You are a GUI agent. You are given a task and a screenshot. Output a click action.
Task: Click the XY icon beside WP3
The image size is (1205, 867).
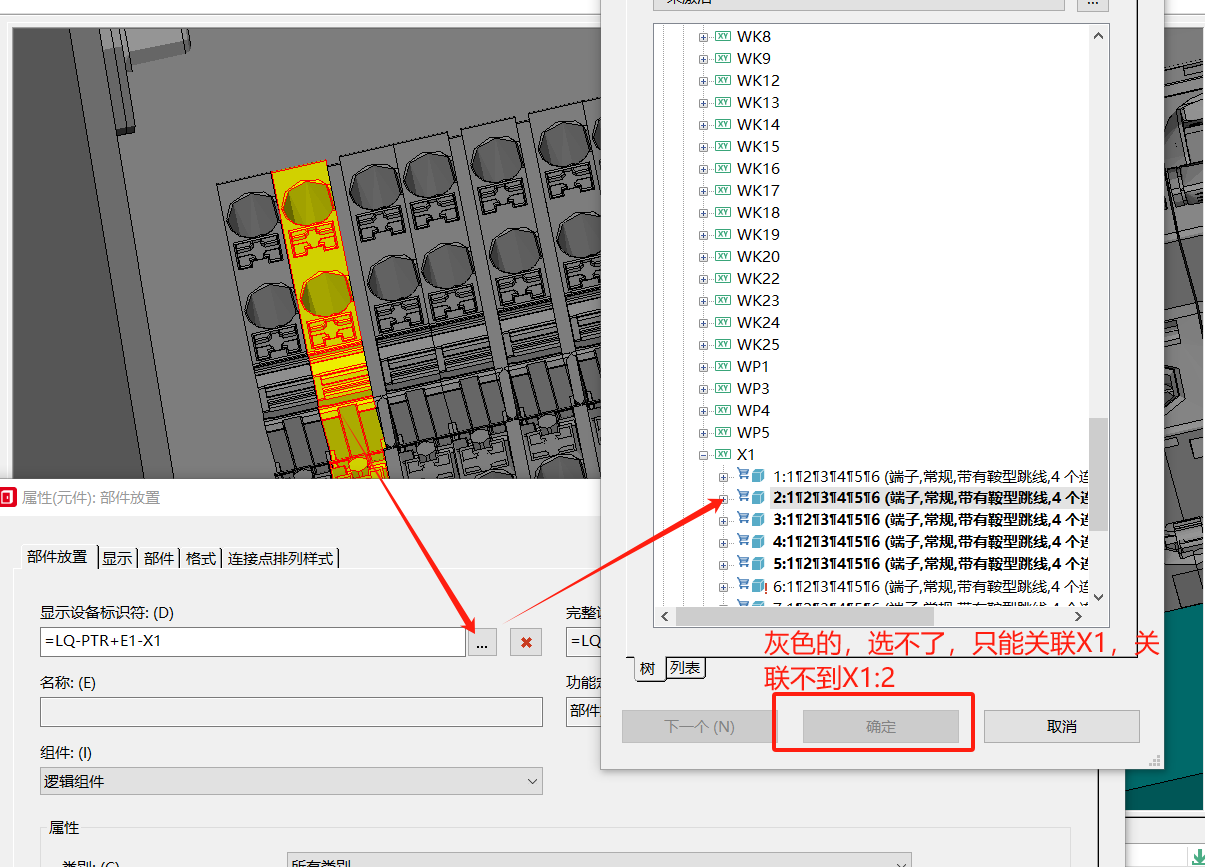(723, 388)
